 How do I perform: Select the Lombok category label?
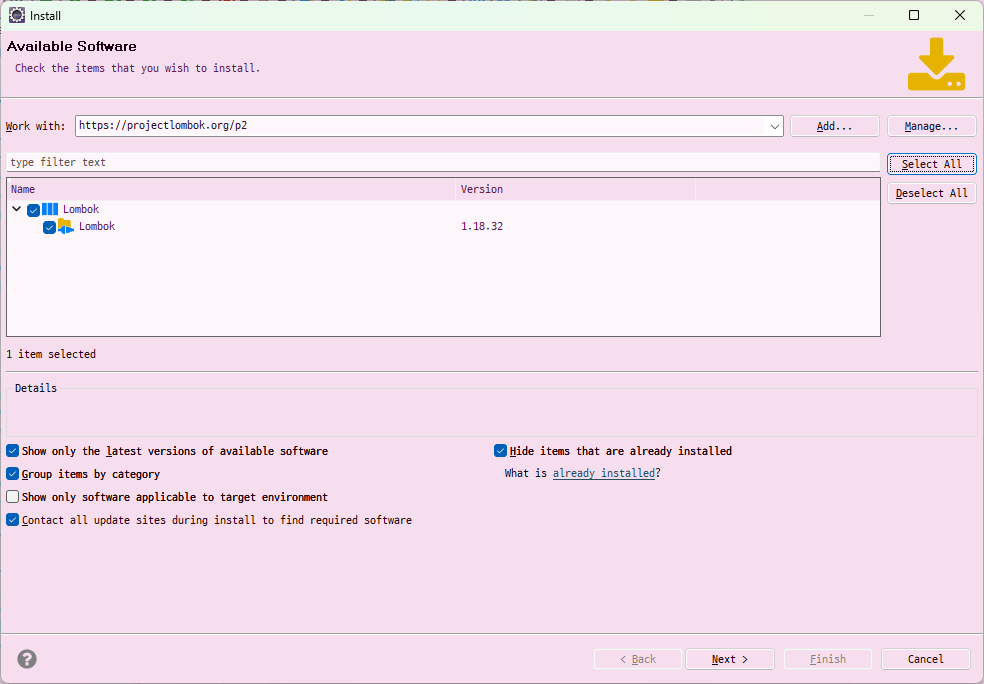81,209
